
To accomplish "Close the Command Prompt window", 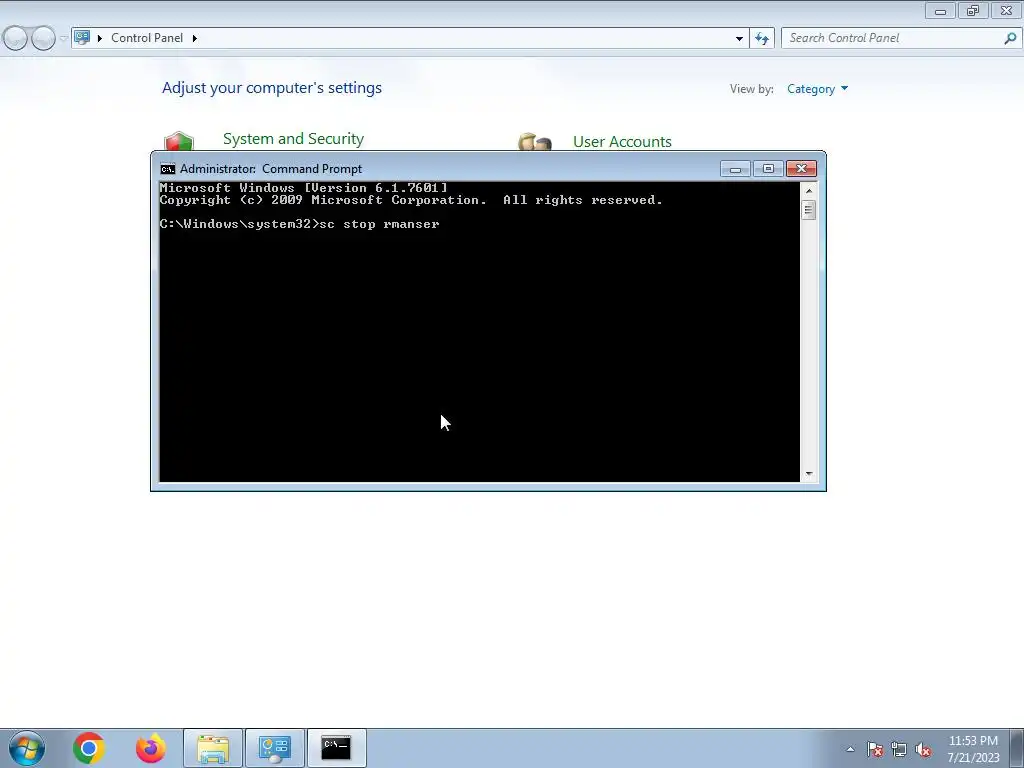I will tap(801, 169).
